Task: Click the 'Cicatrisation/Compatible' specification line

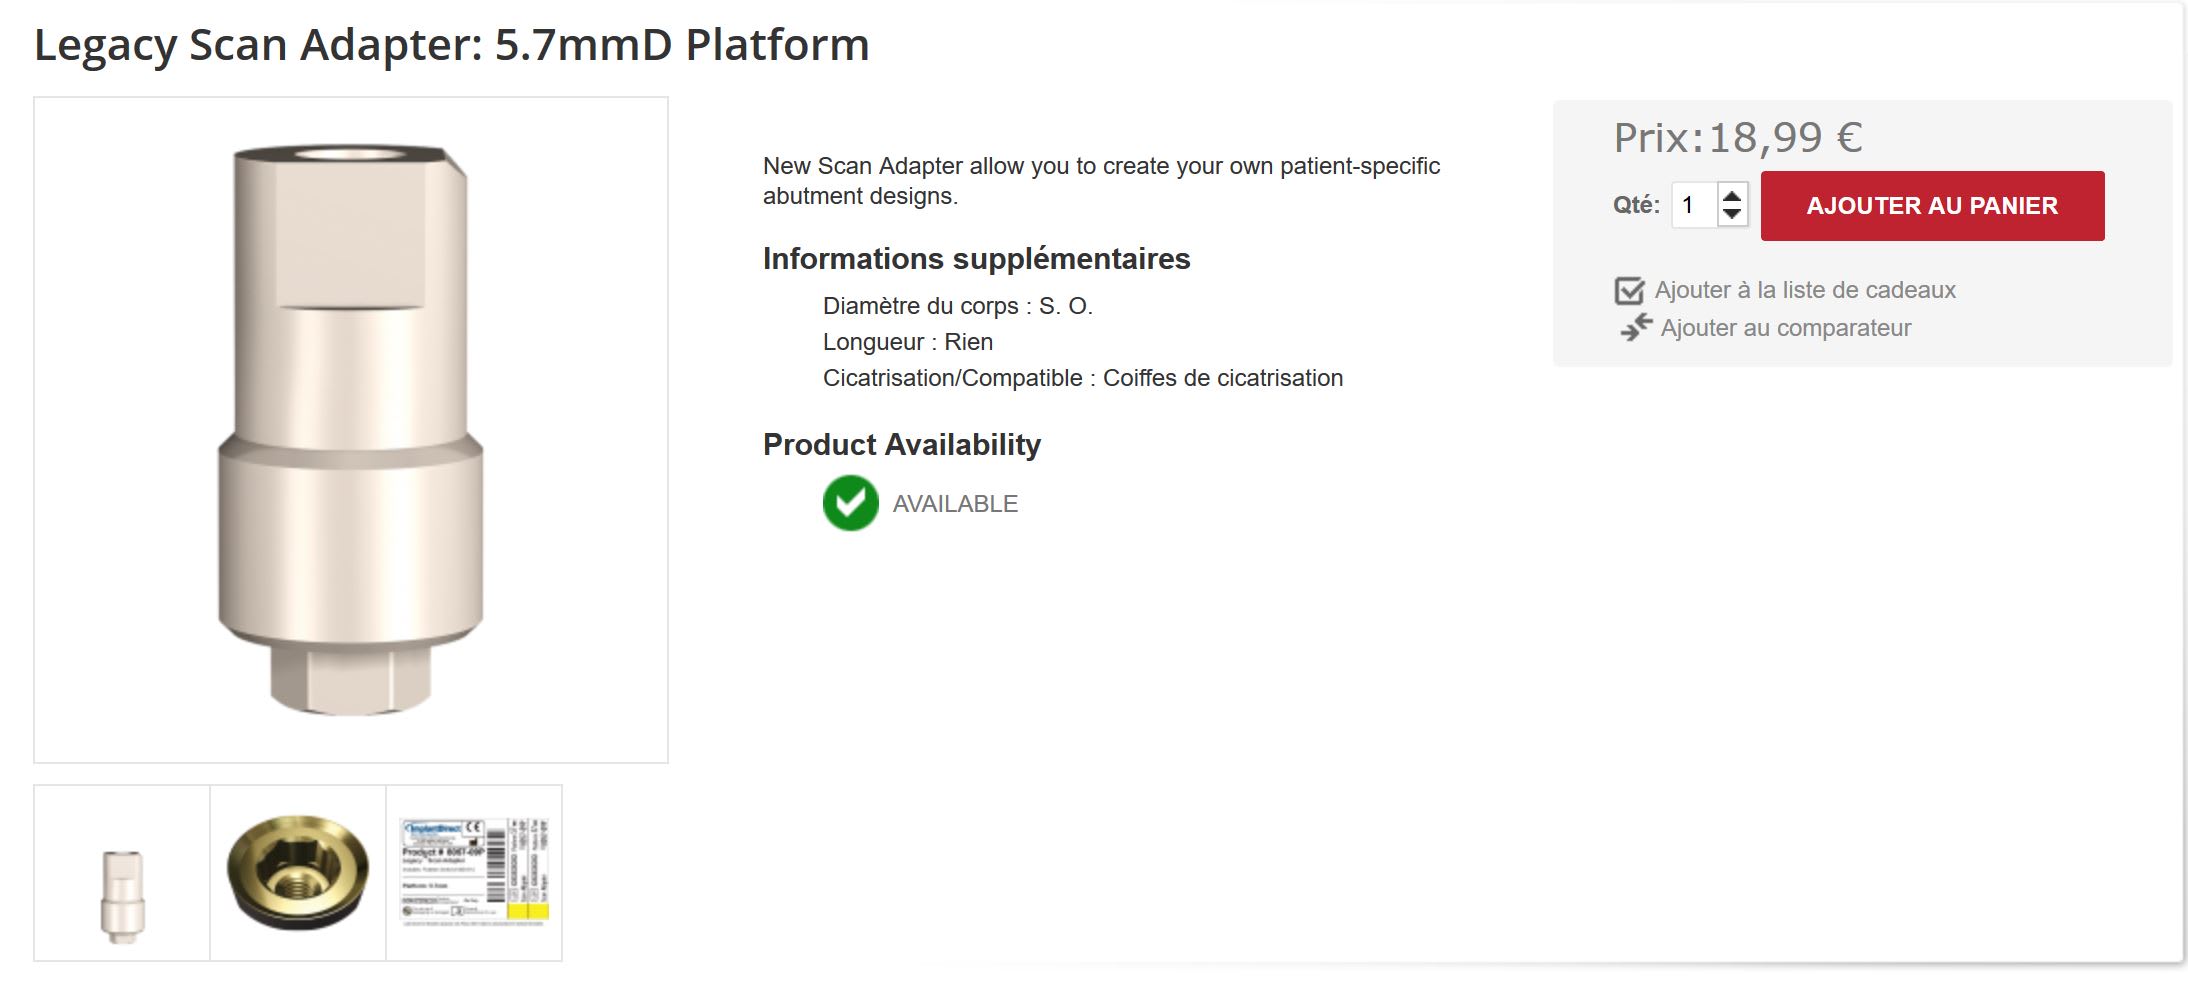Action: 1082,378
